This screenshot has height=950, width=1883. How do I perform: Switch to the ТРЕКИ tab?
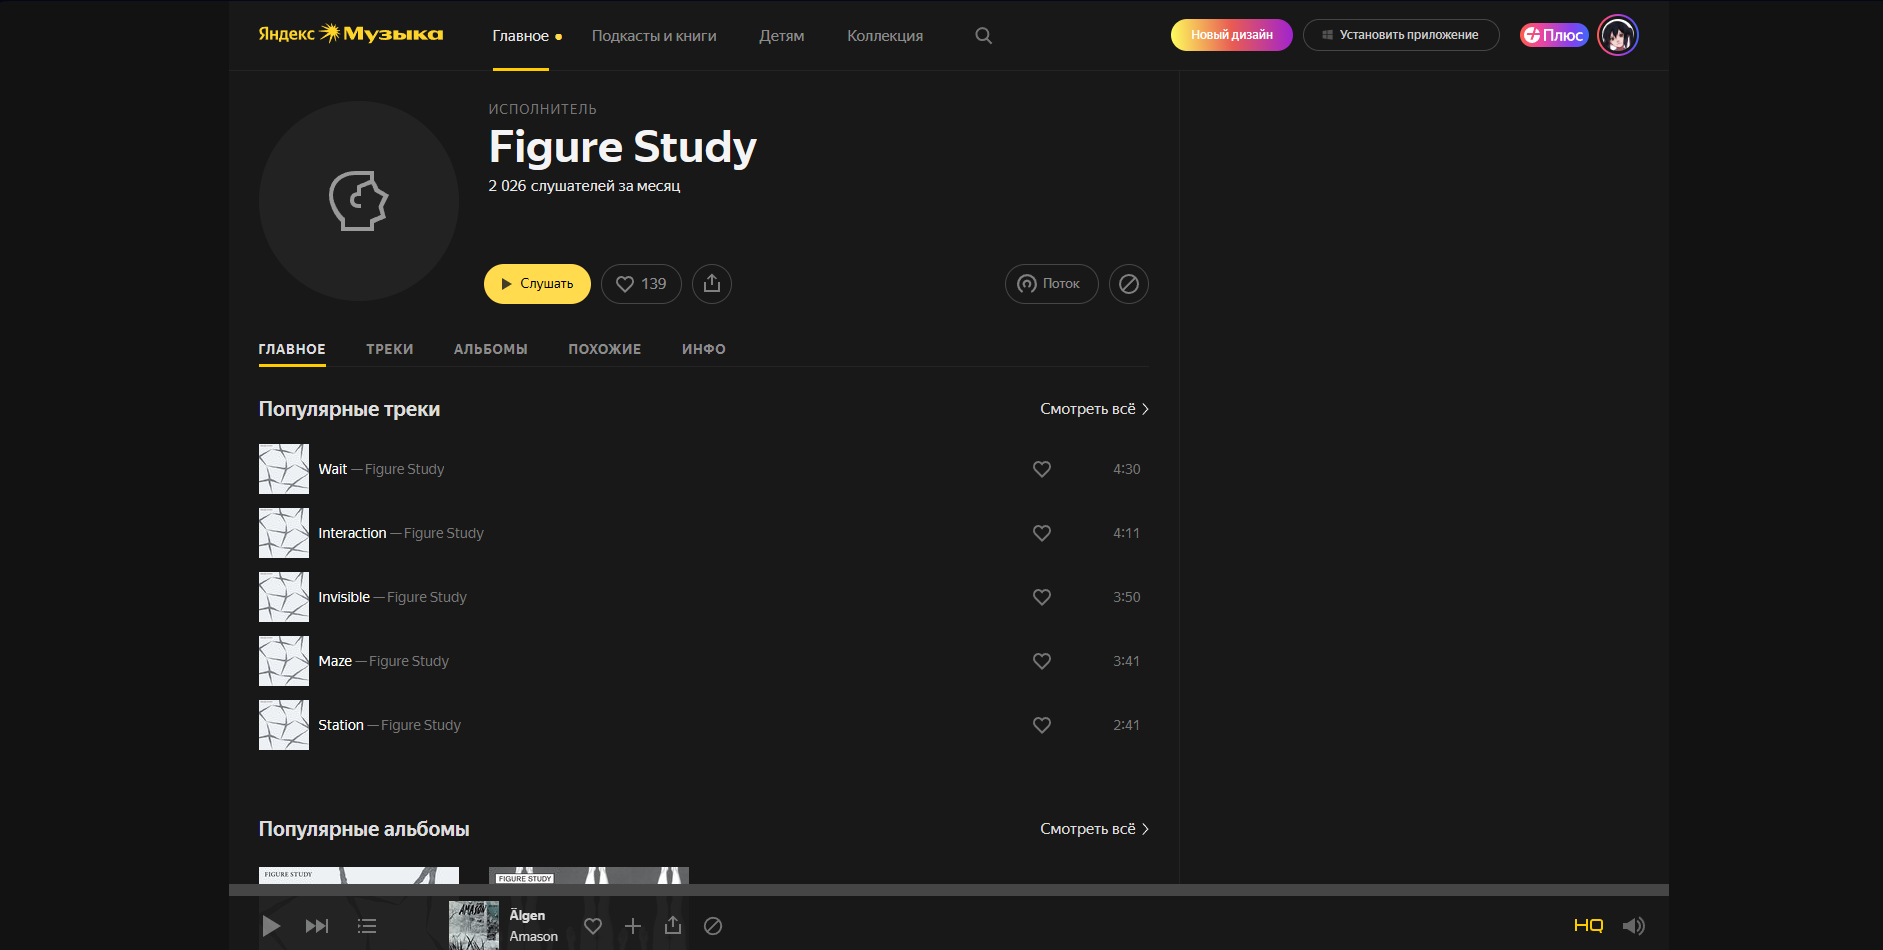click(390, 349)
